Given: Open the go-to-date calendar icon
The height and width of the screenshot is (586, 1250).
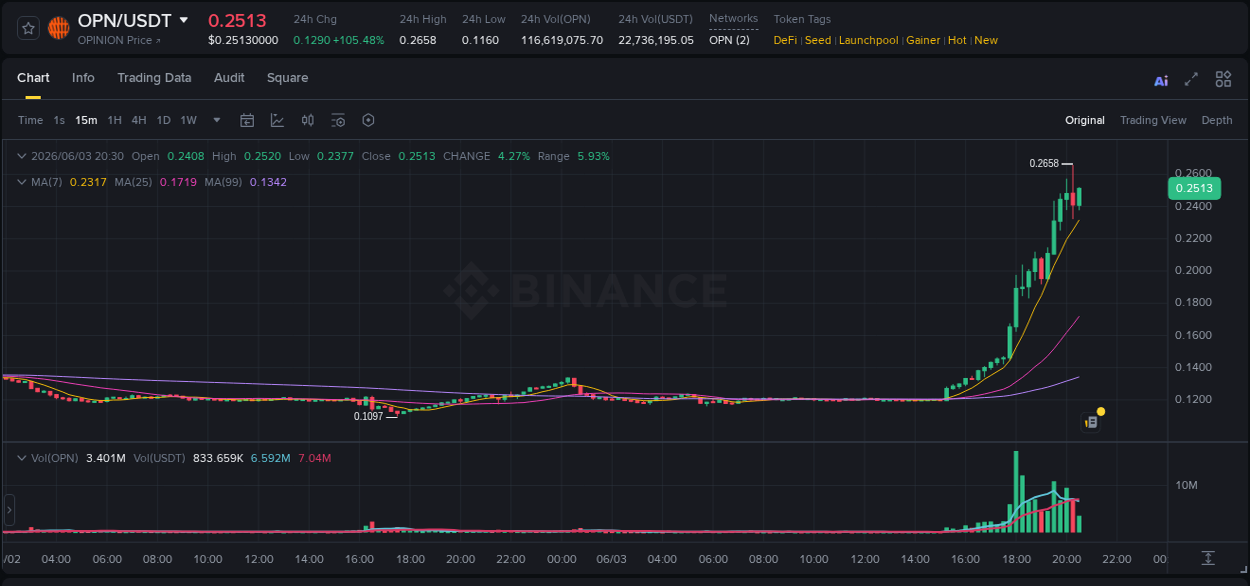Looking at the screenshot, I should click(247, 120).
